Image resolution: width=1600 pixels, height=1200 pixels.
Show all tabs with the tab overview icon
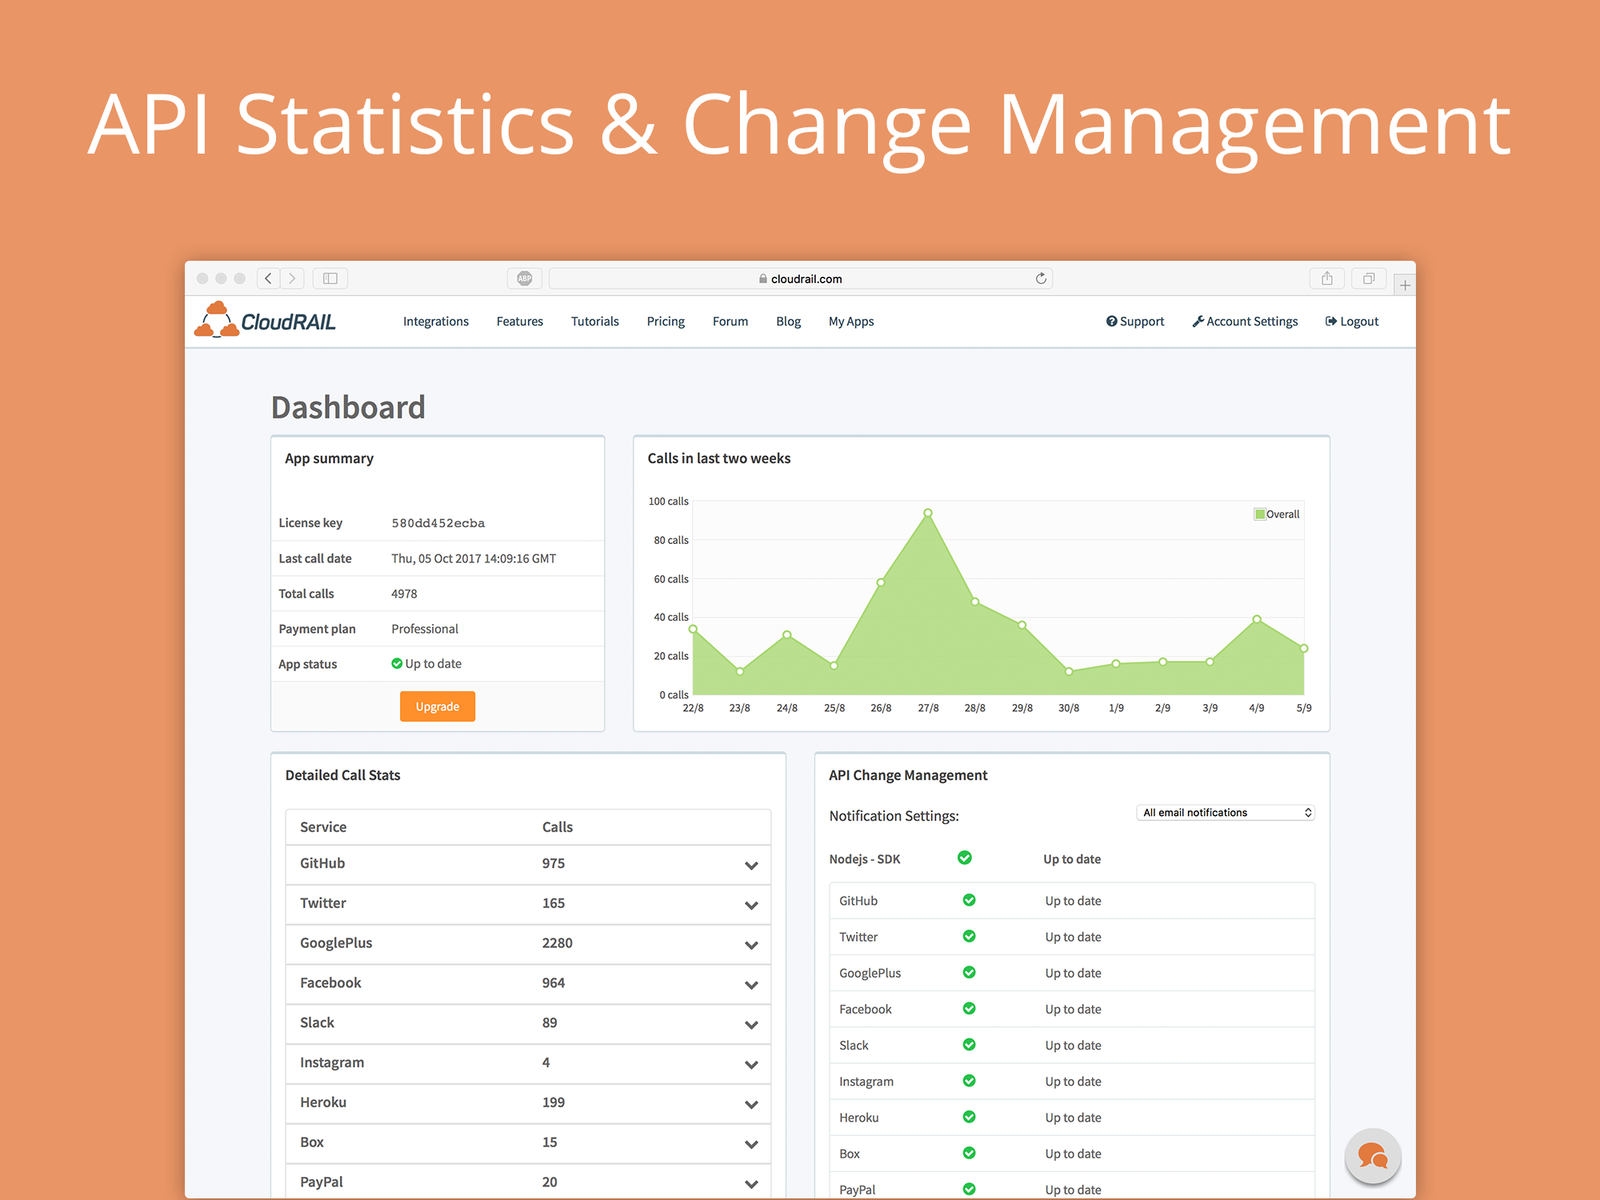coord(1369,278)
